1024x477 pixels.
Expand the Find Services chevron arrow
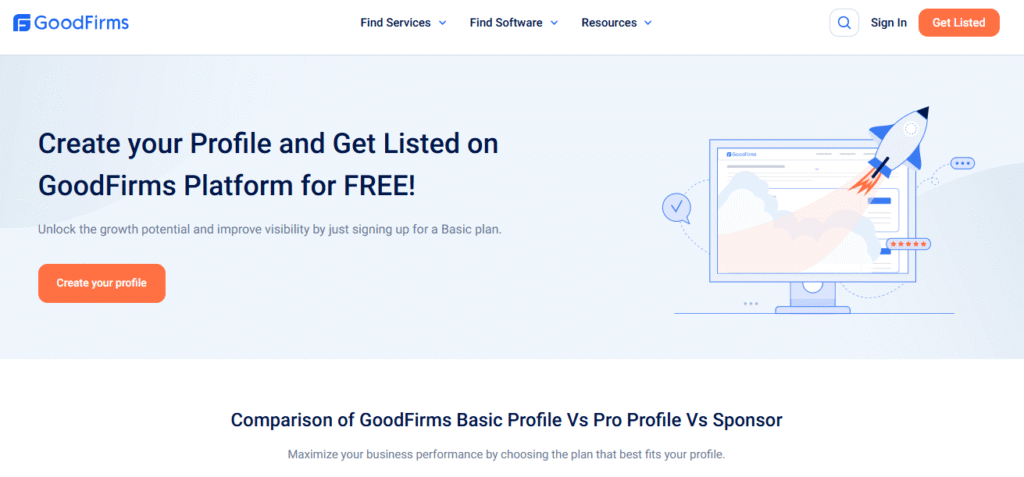pos(442,23)
